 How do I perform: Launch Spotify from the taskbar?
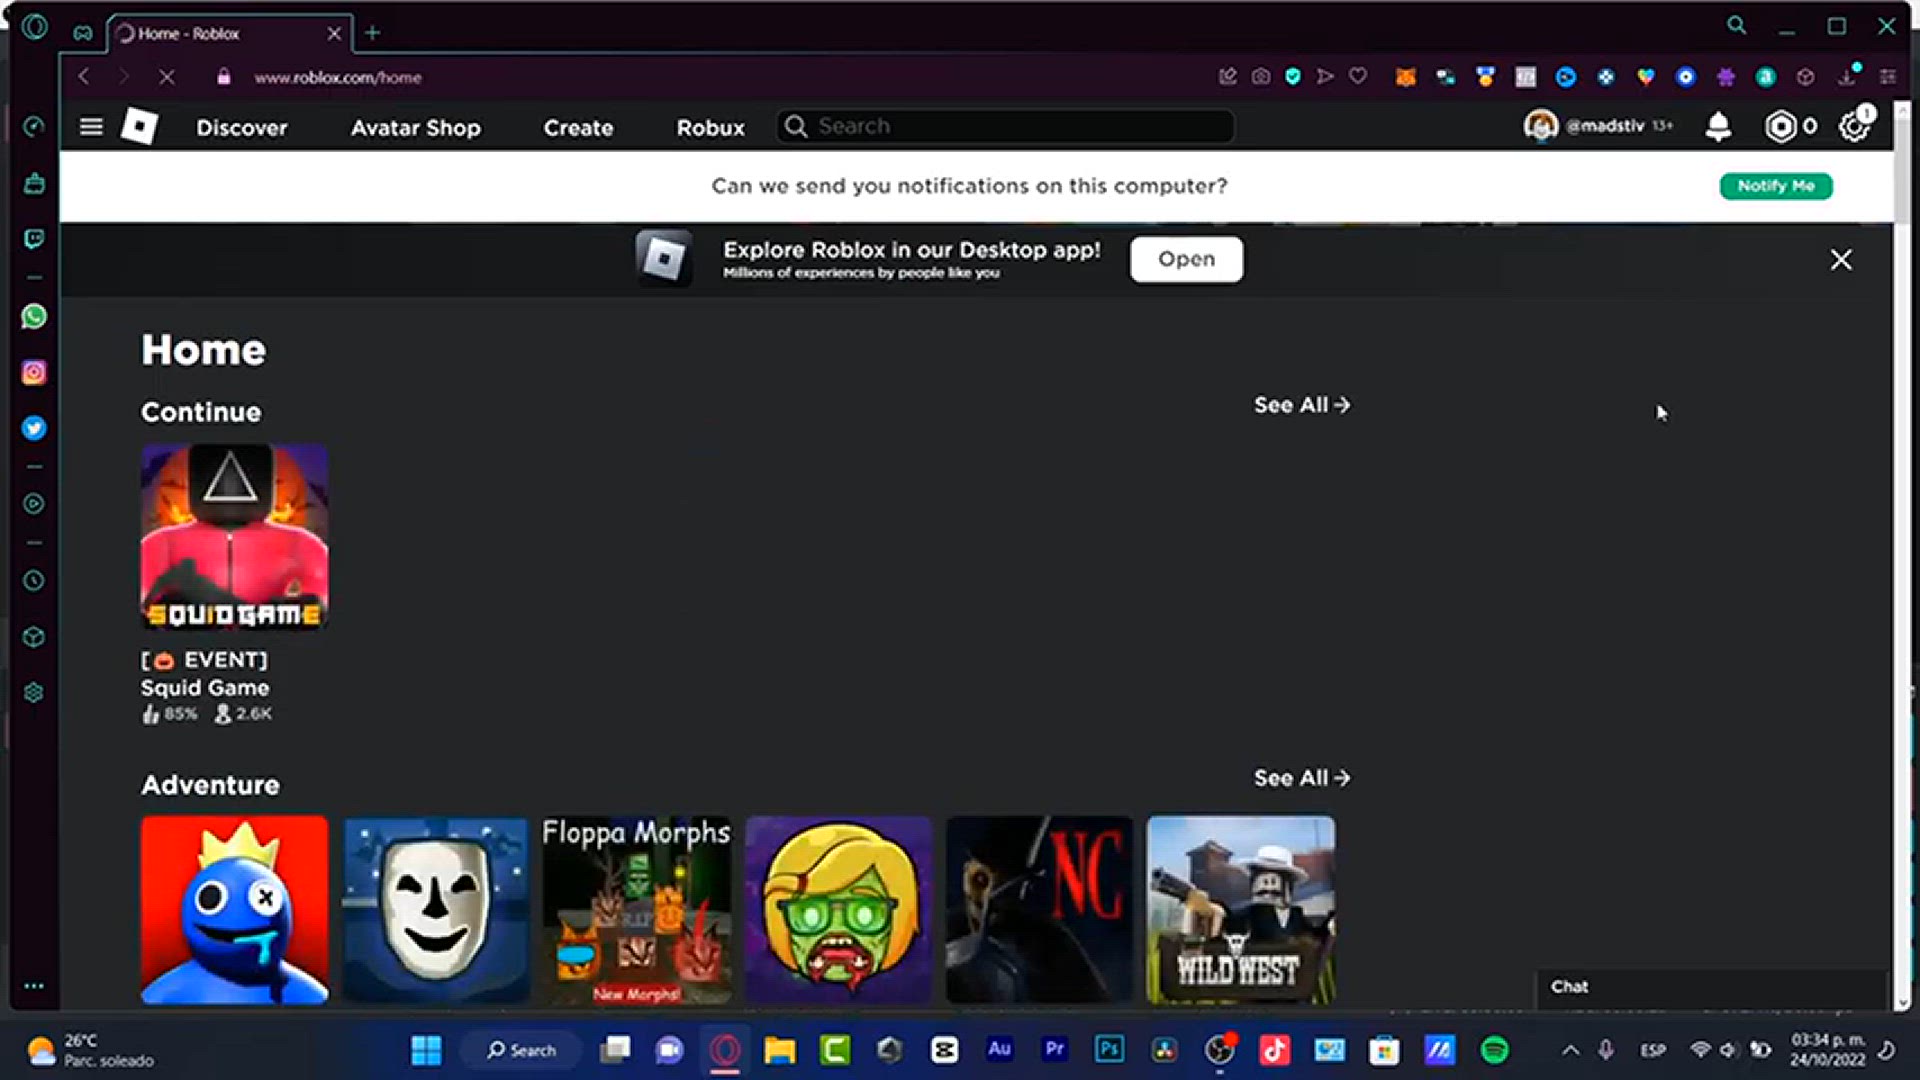pyautogui.click(x=1495, y=1050)
